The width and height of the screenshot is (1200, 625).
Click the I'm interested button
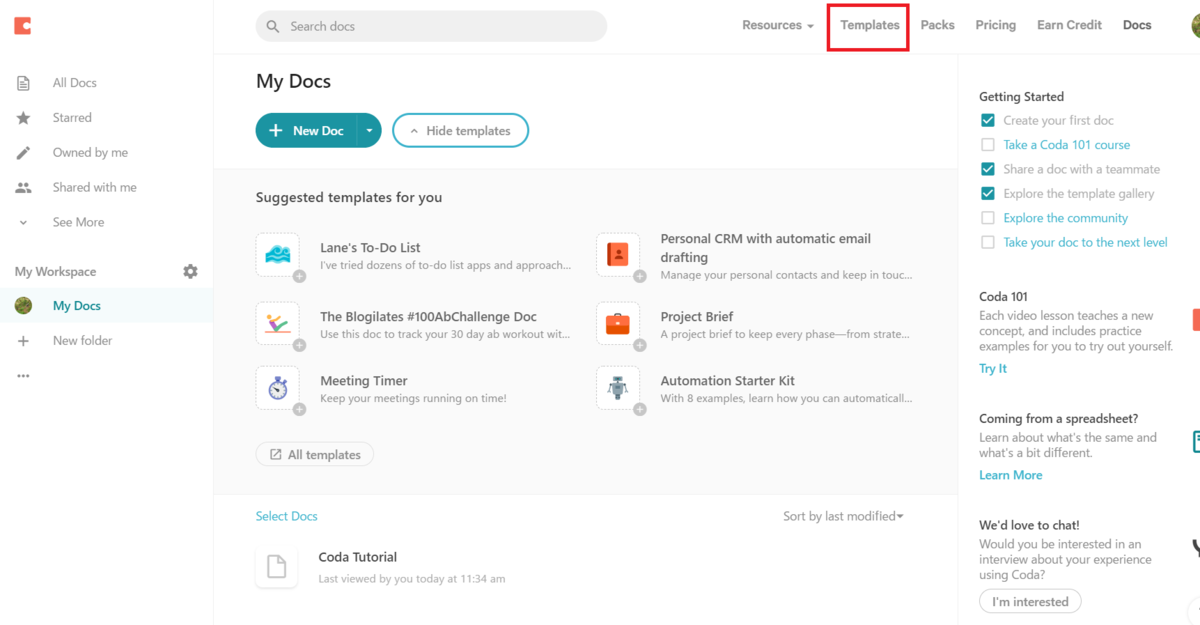pyautogui.click(x=1030, y=602)
